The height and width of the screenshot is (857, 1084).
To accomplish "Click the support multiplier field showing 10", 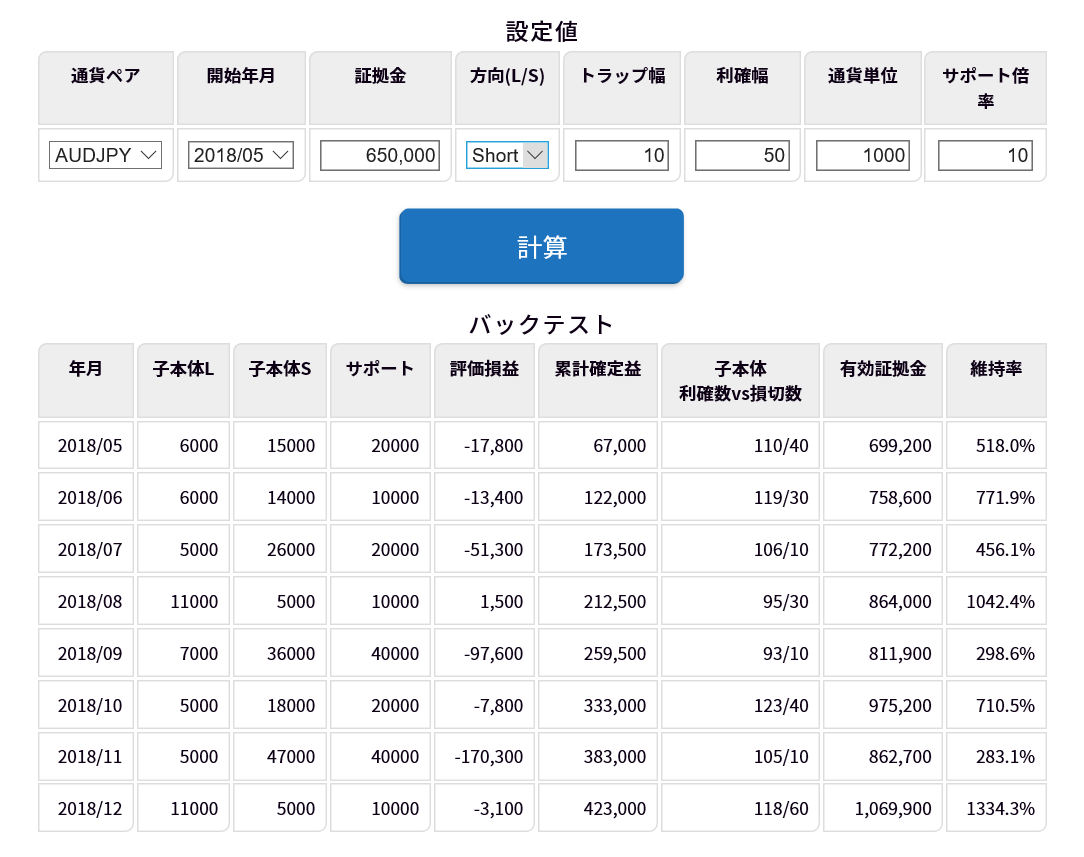I will 985,155.
